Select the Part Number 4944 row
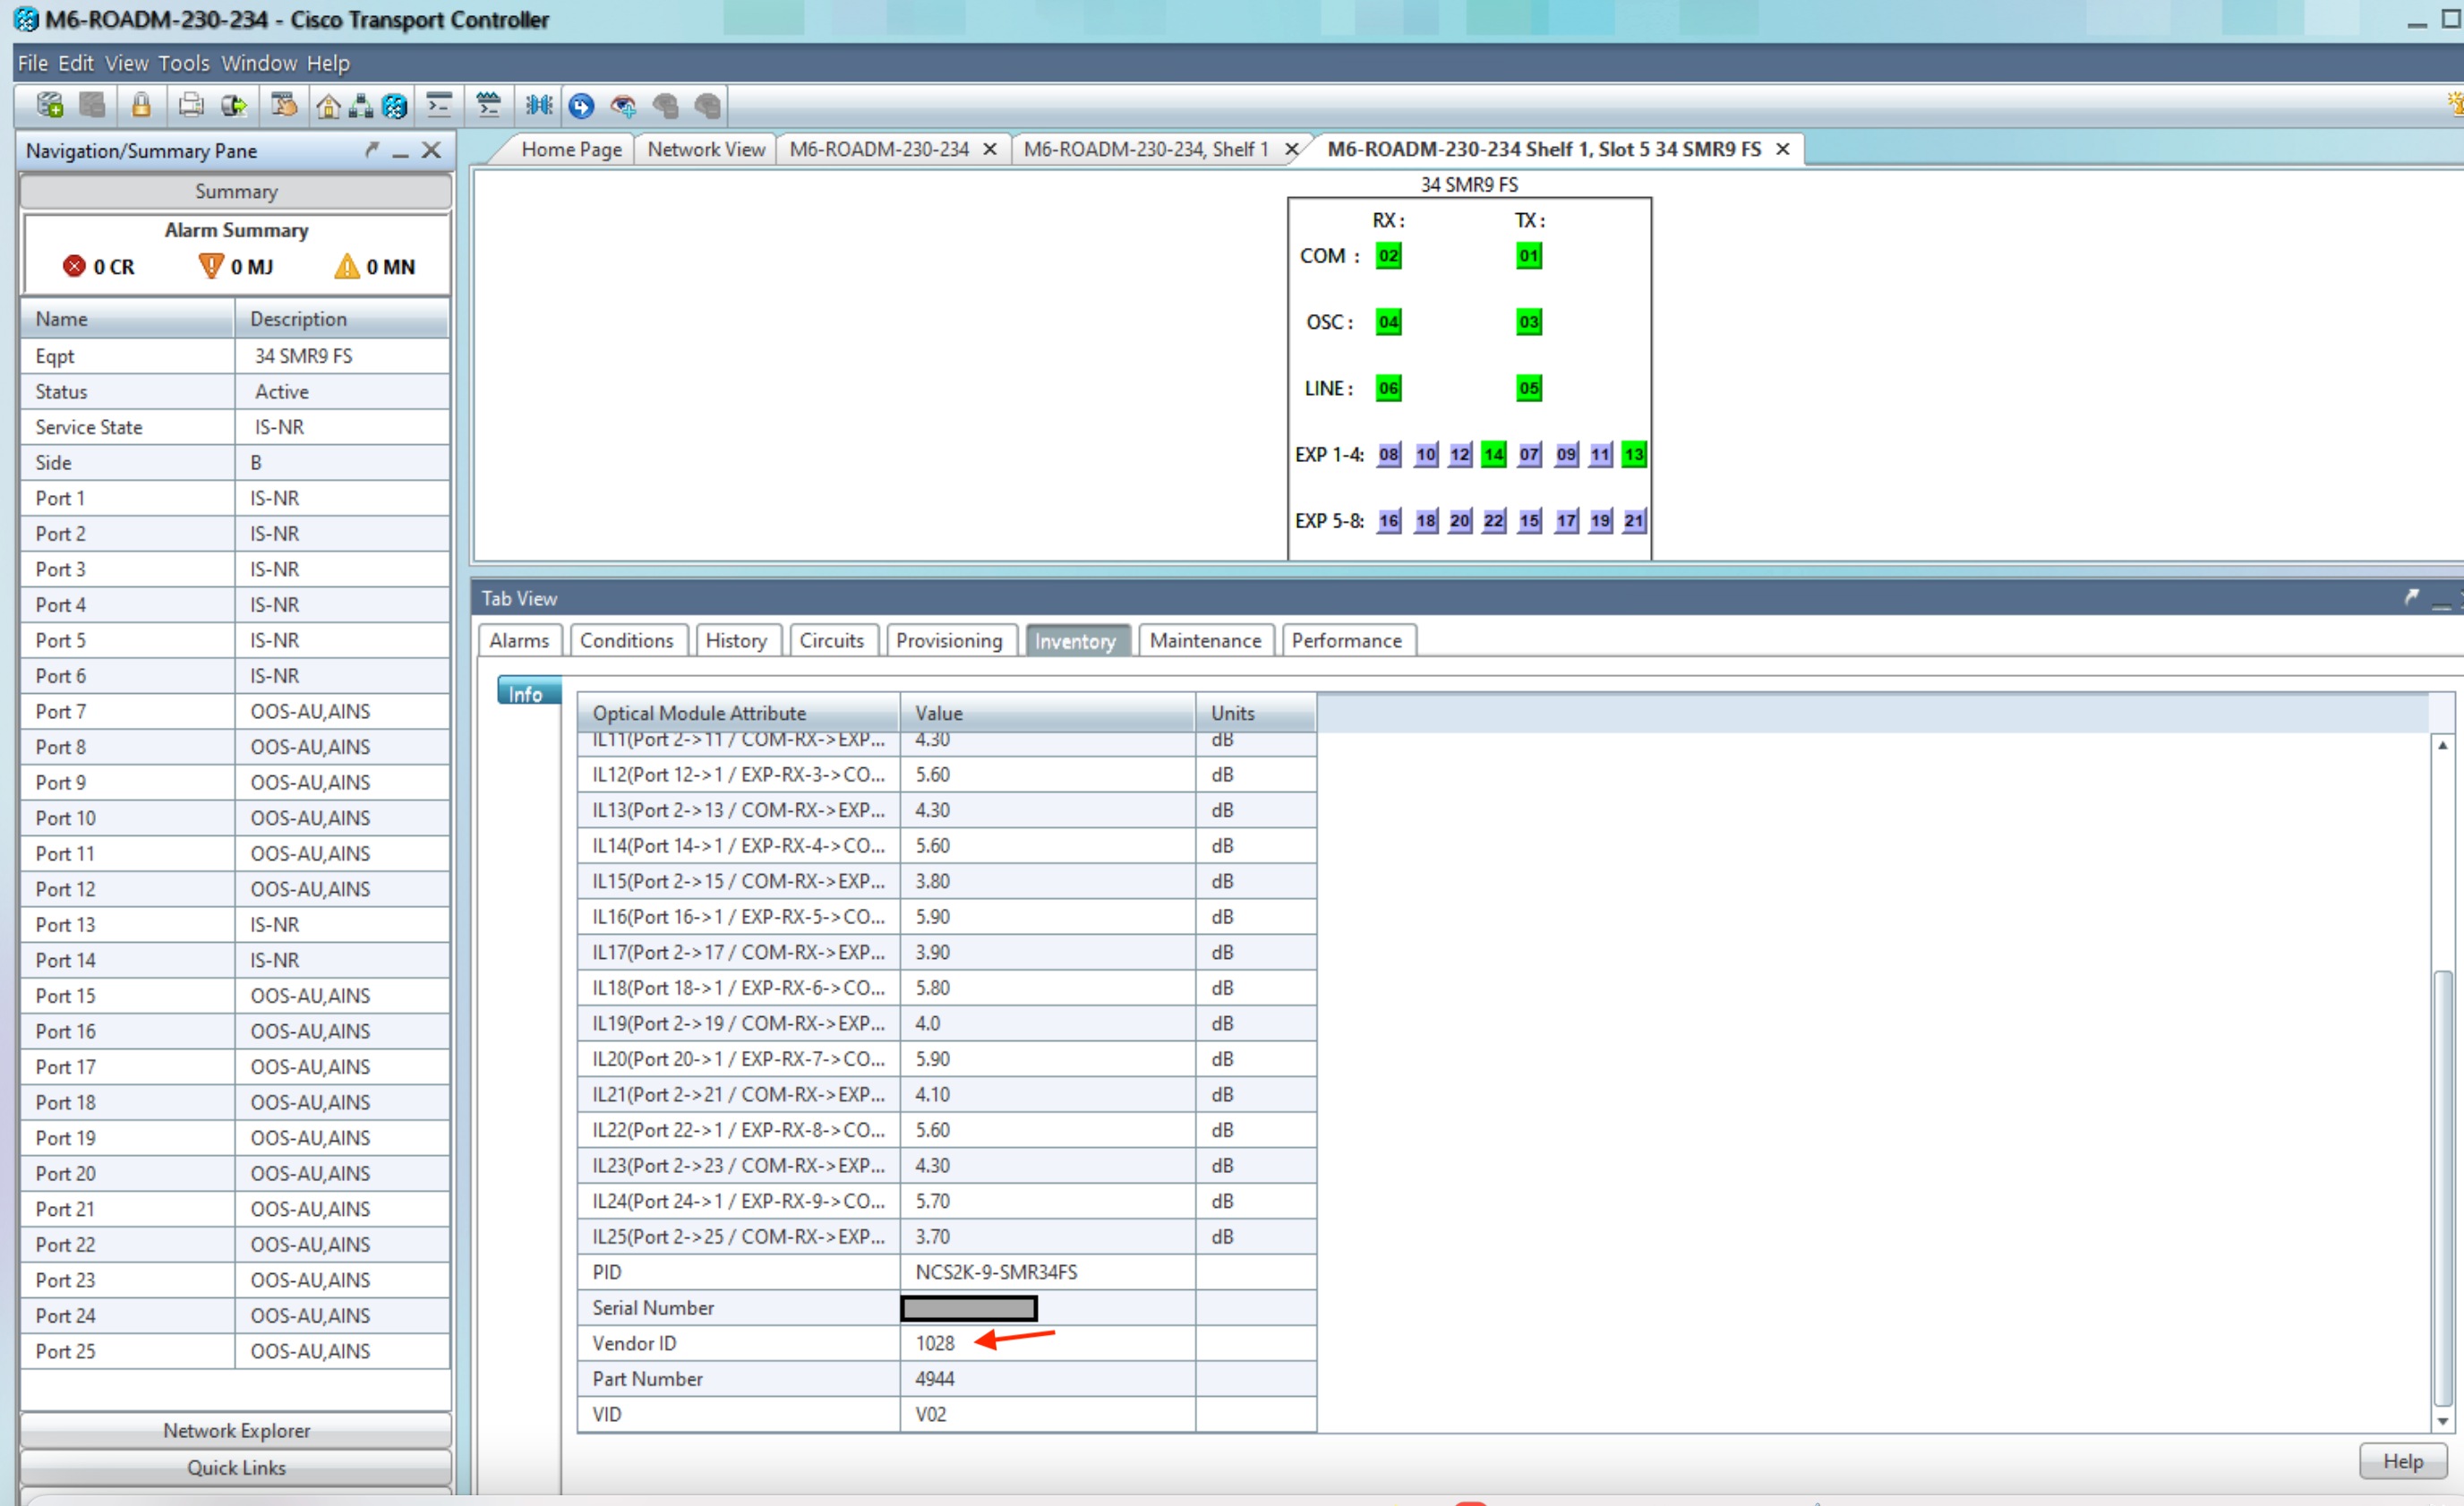Viewport: 2464px width, 1506px height. pos(946,1379)
